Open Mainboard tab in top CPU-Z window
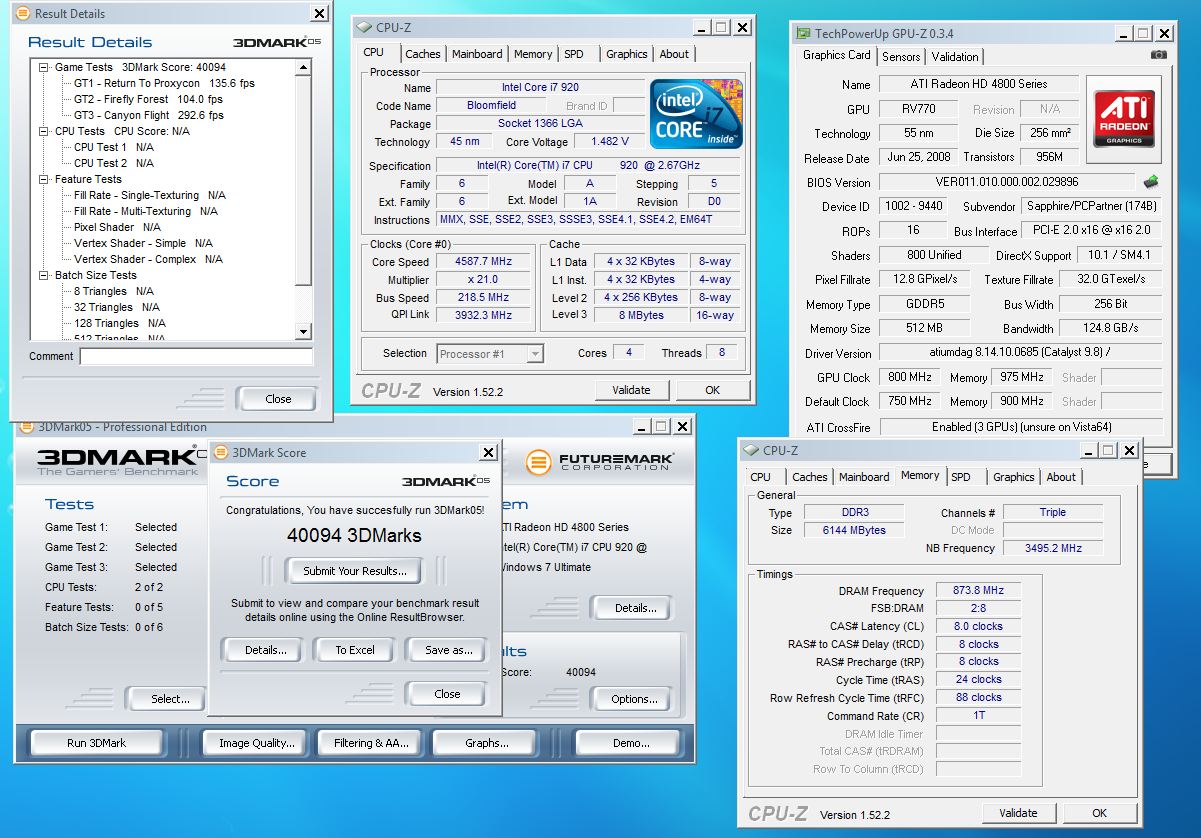 476,54
